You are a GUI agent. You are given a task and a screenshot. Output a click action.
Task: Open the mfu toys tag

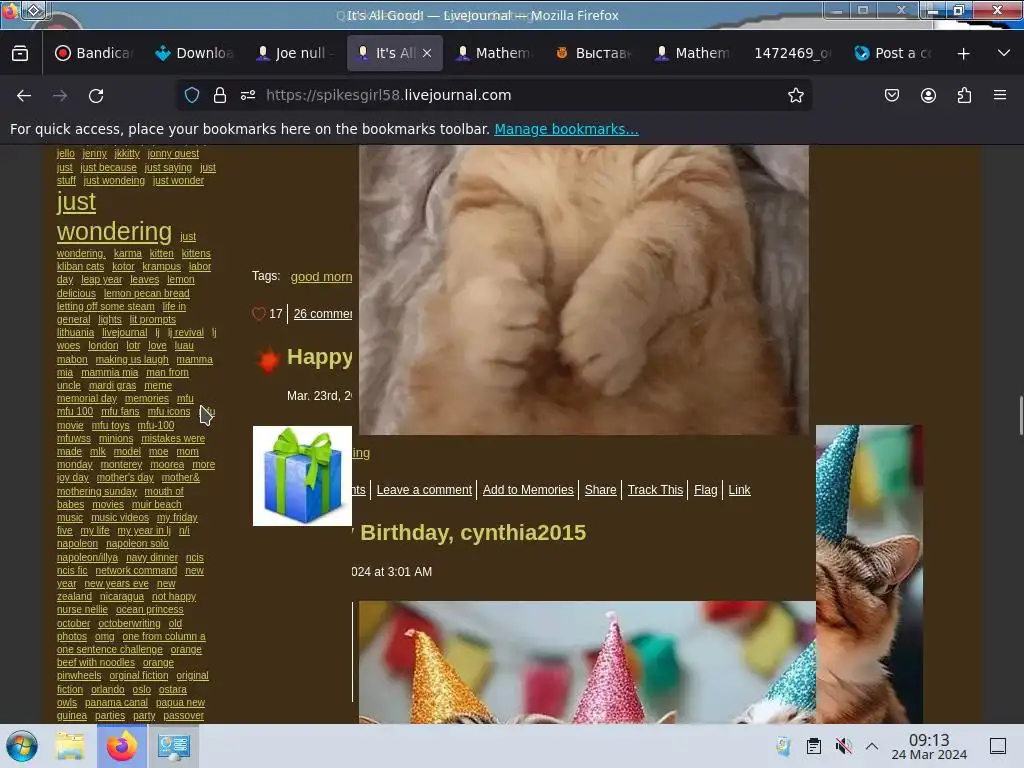[110, 425]
